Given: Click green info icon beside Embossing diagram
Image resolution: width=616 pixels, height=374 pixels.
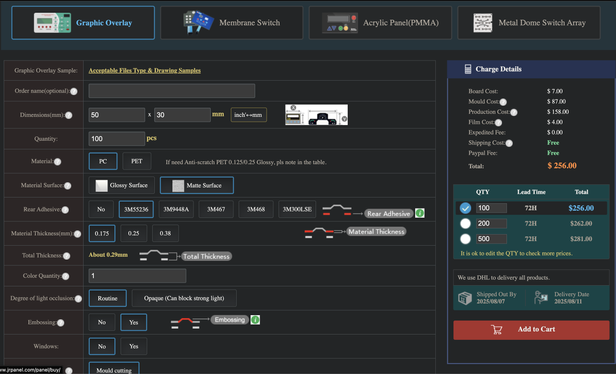Looking at the screenshot, I should (x=255, y=320).
